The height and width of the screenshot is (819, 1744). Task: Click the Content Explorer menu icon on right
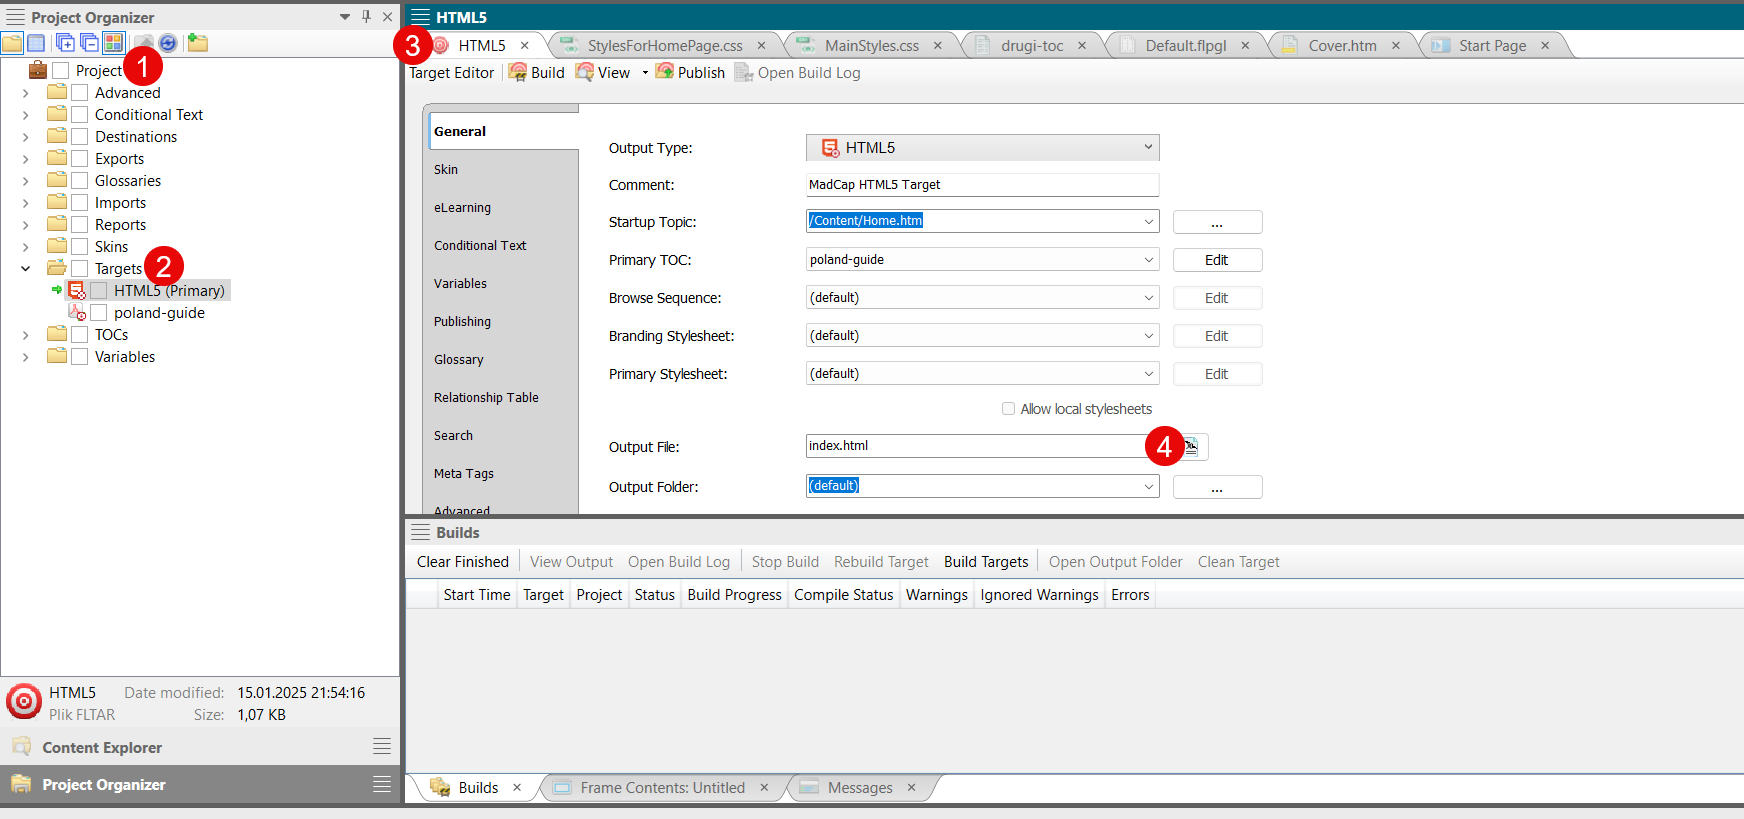[382, 746]
